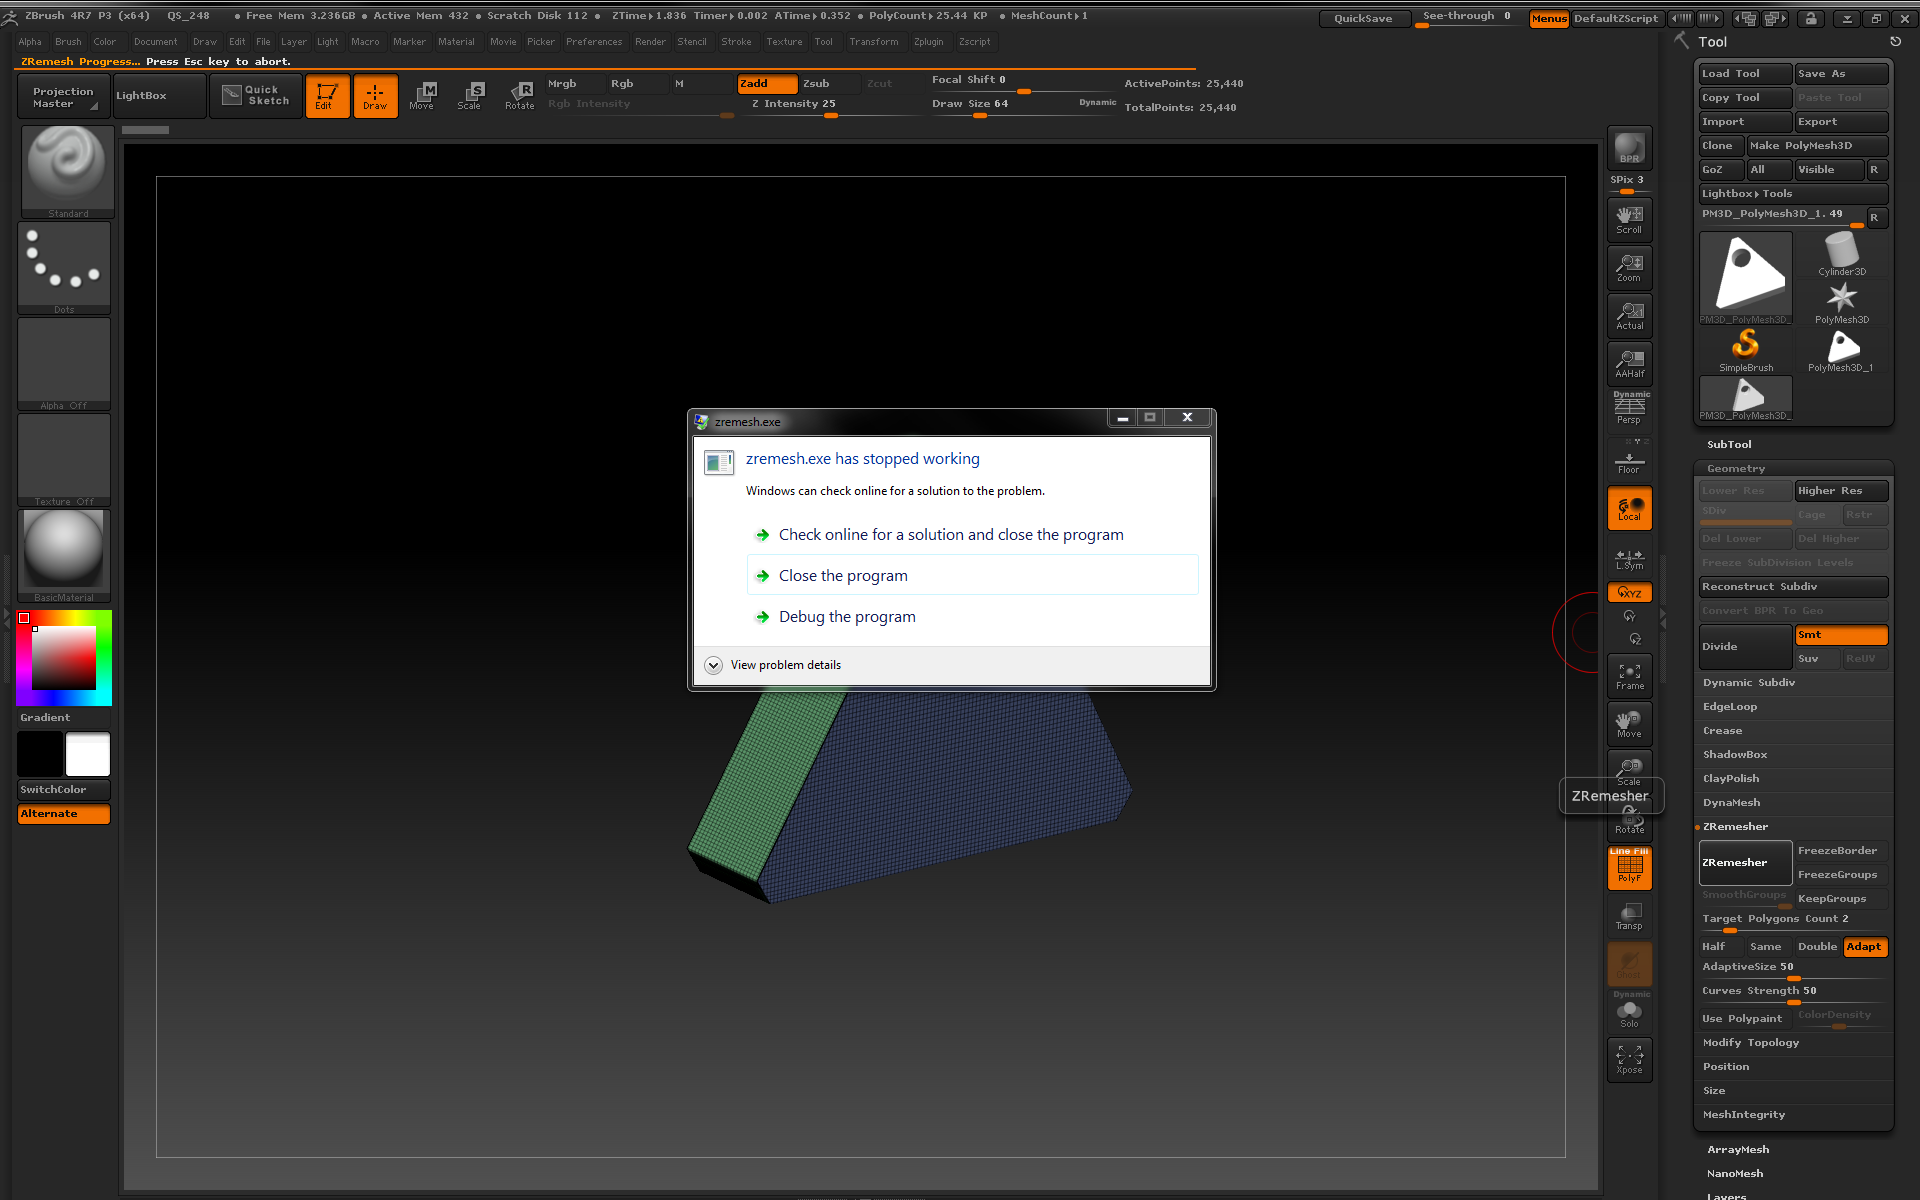Viewport: 1920px width, 1200px height.
Task: Set Actual size view icon
Action: (1629, 316)
